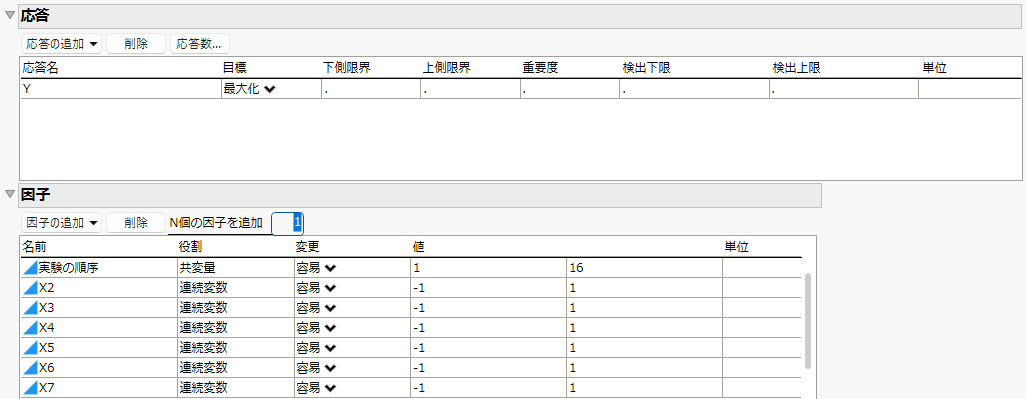Collapse the 応答 section disclosure triangle
The width and height of the screenshot is (1026, 399).
pos(10,16)
